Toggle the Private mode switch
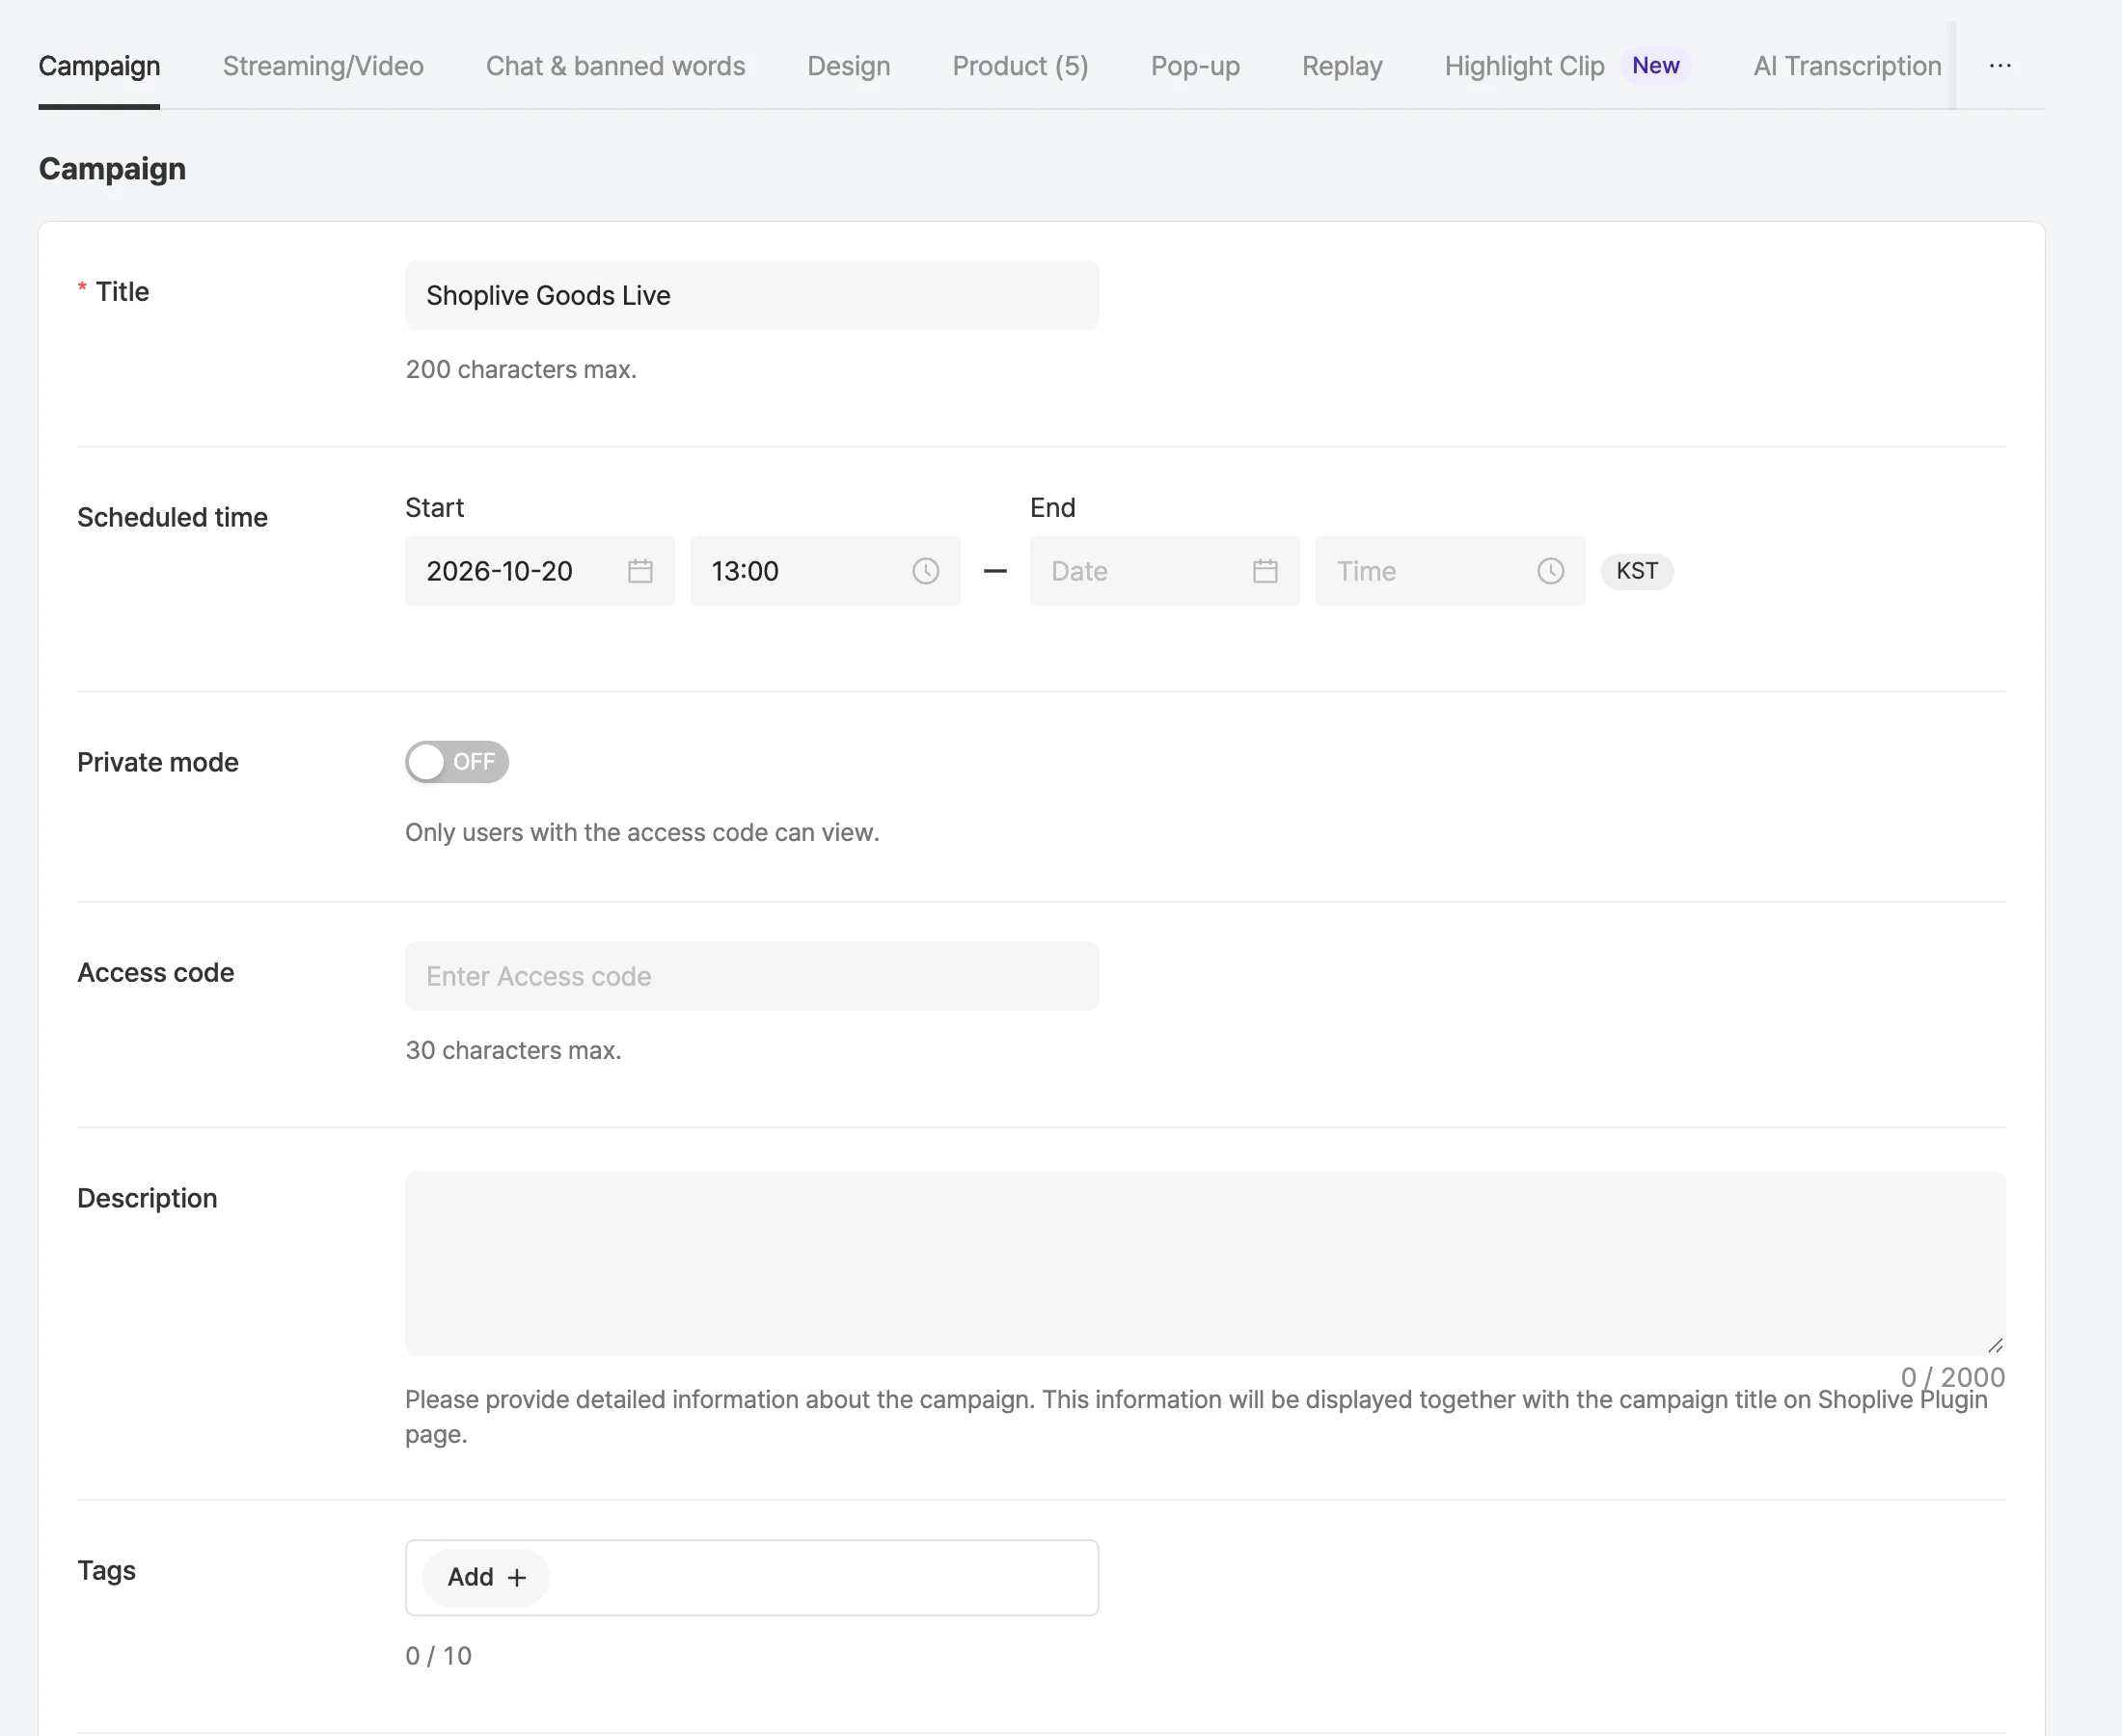The image size is (2122, 1736). coord(457,762)
